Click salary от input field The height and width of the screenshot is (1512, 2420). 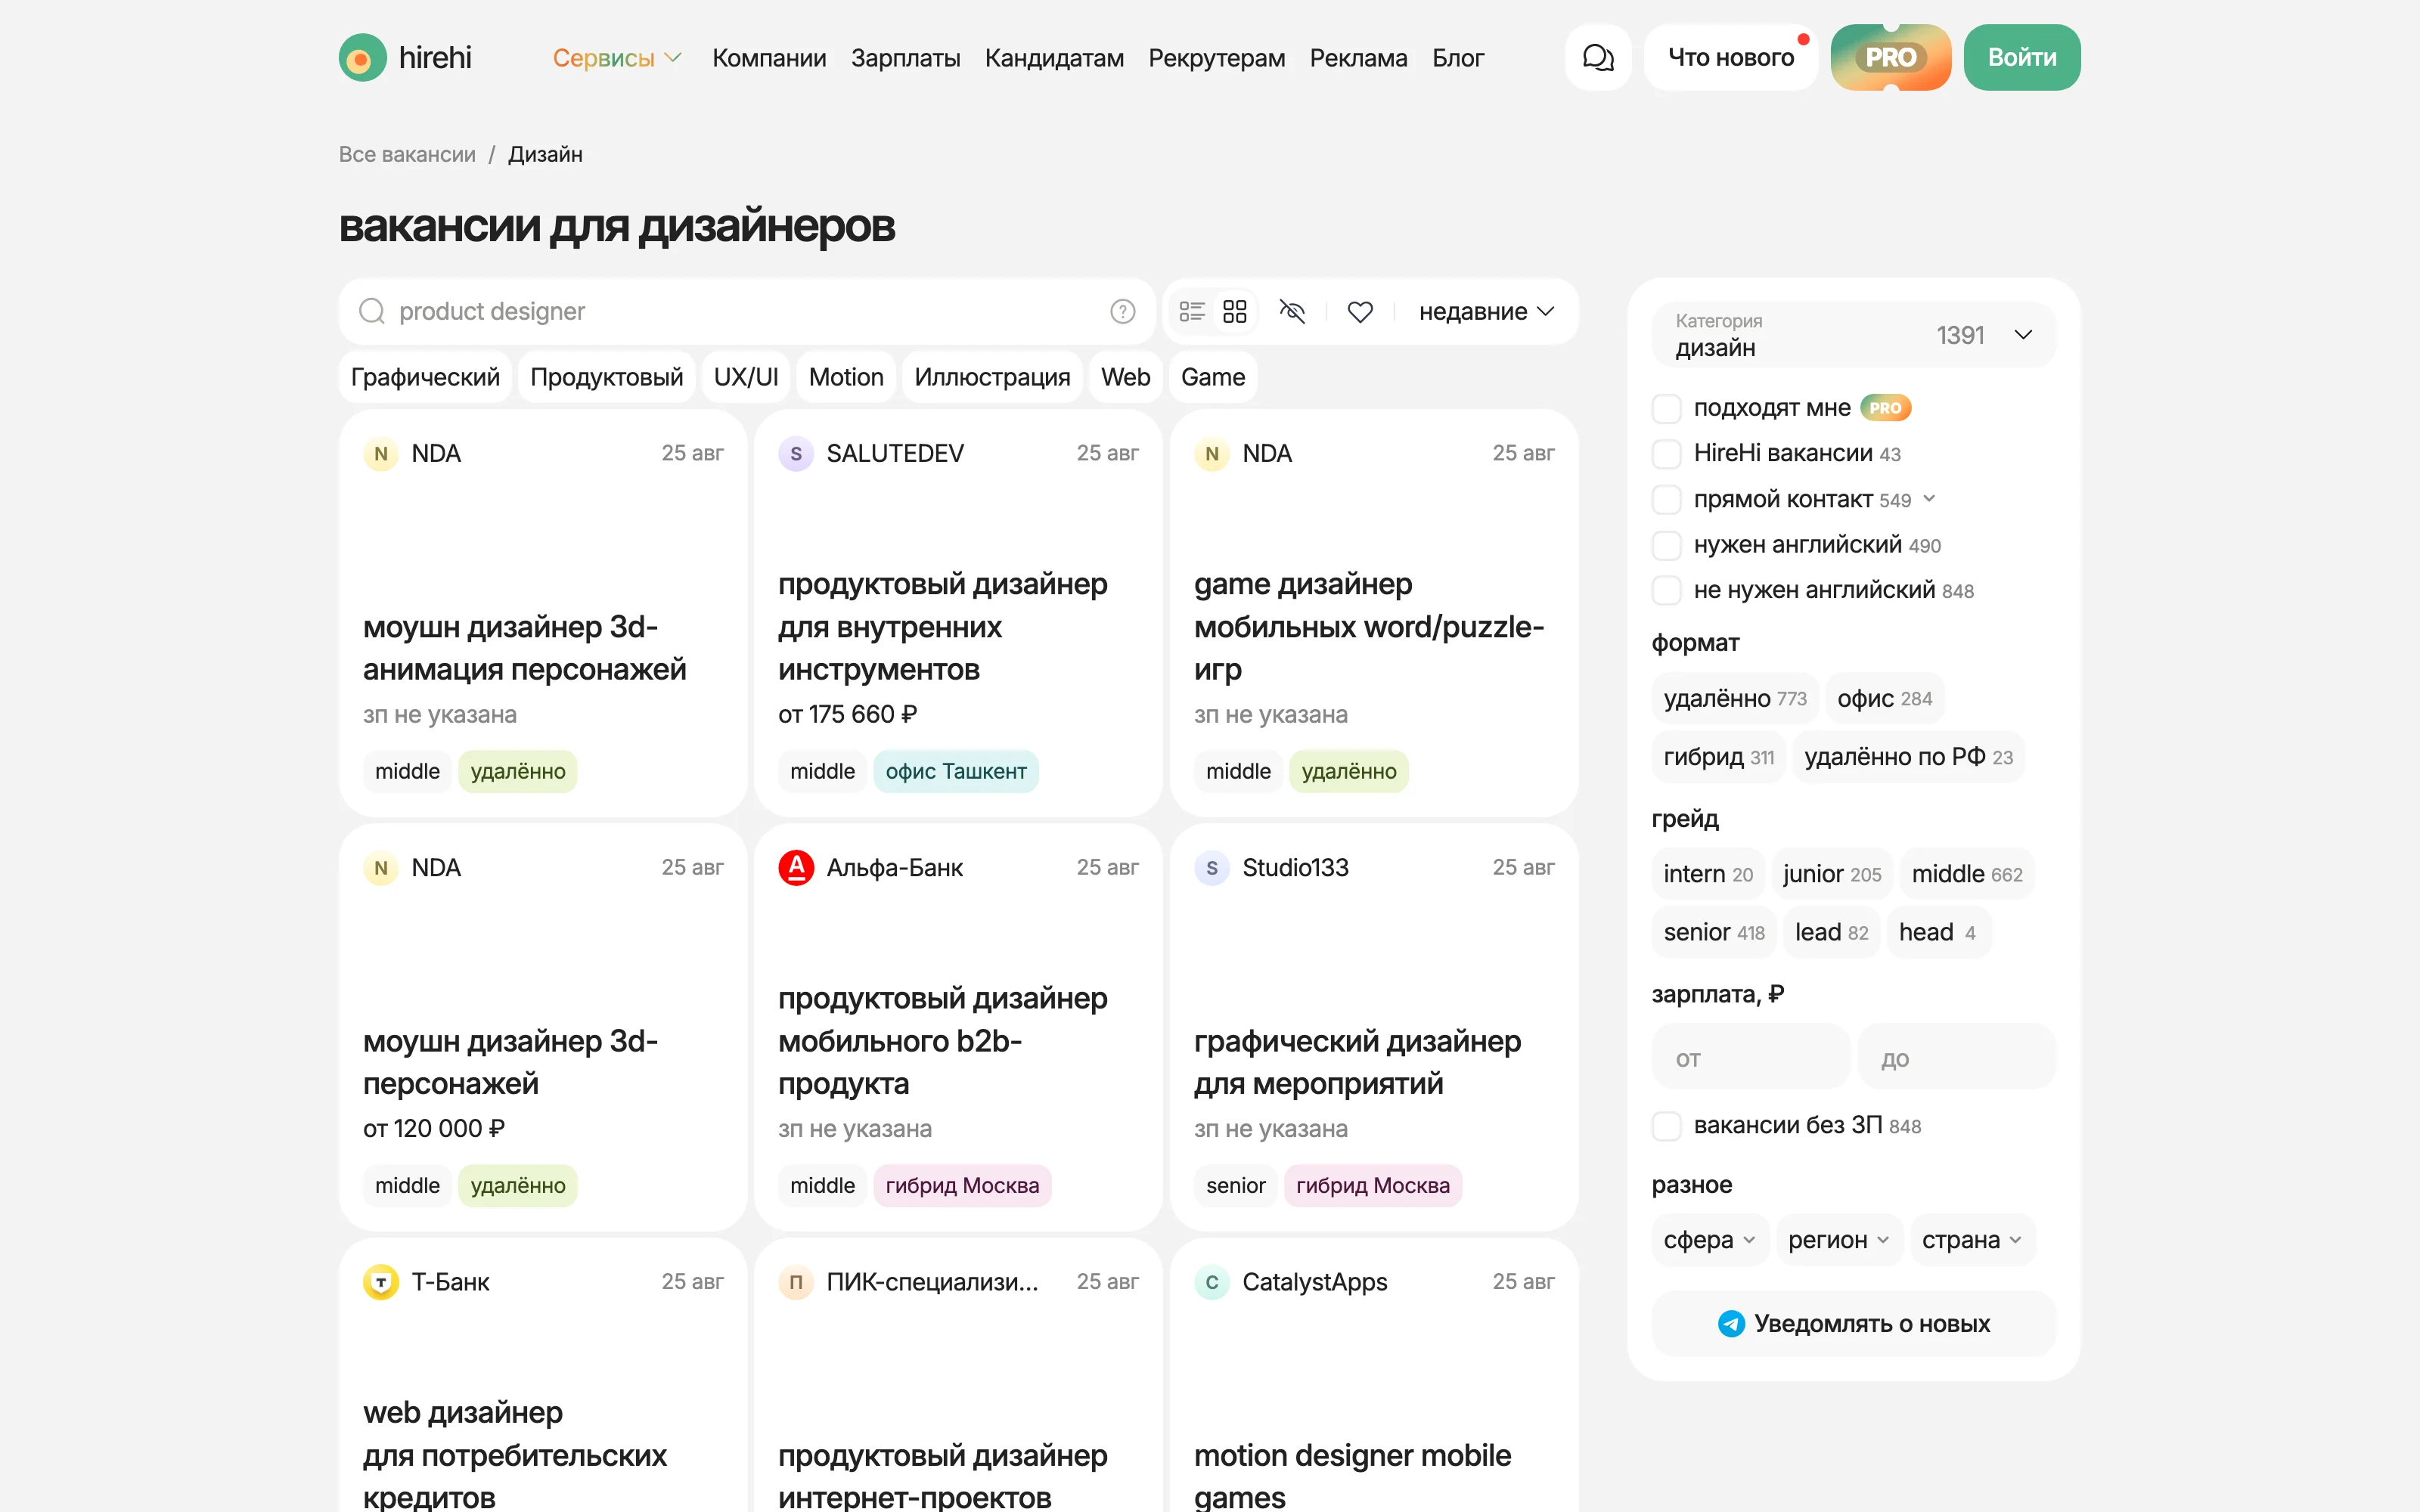[x=1750, y=1057]
